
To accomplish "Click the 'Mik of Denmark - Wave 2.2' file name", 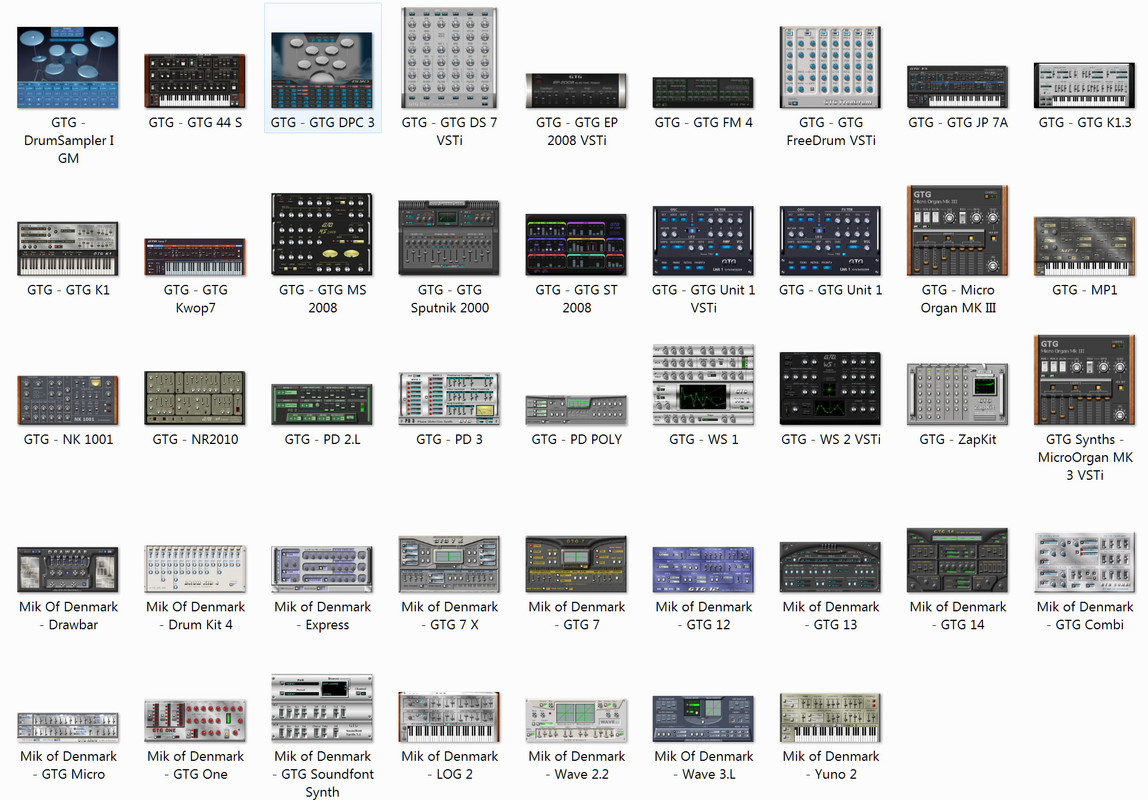I will point(576,765).
